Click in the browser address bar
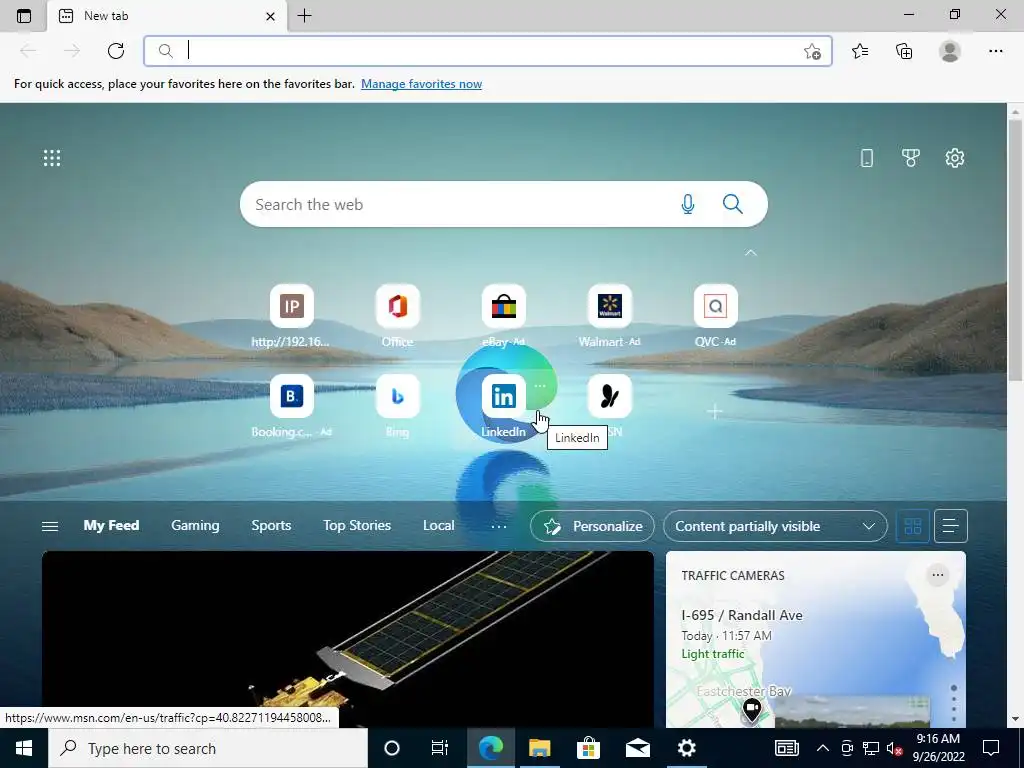This screenshot has height=768, width=1024. 487,51
